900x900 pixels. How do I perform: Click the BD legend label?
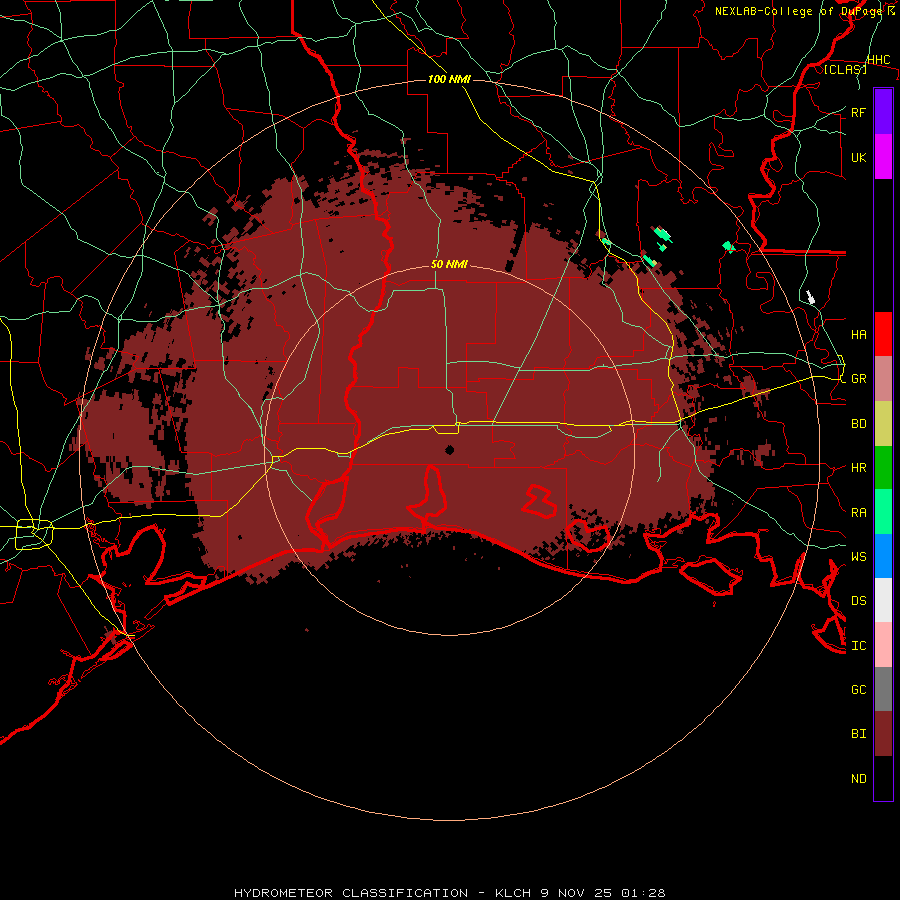[858, 424]
